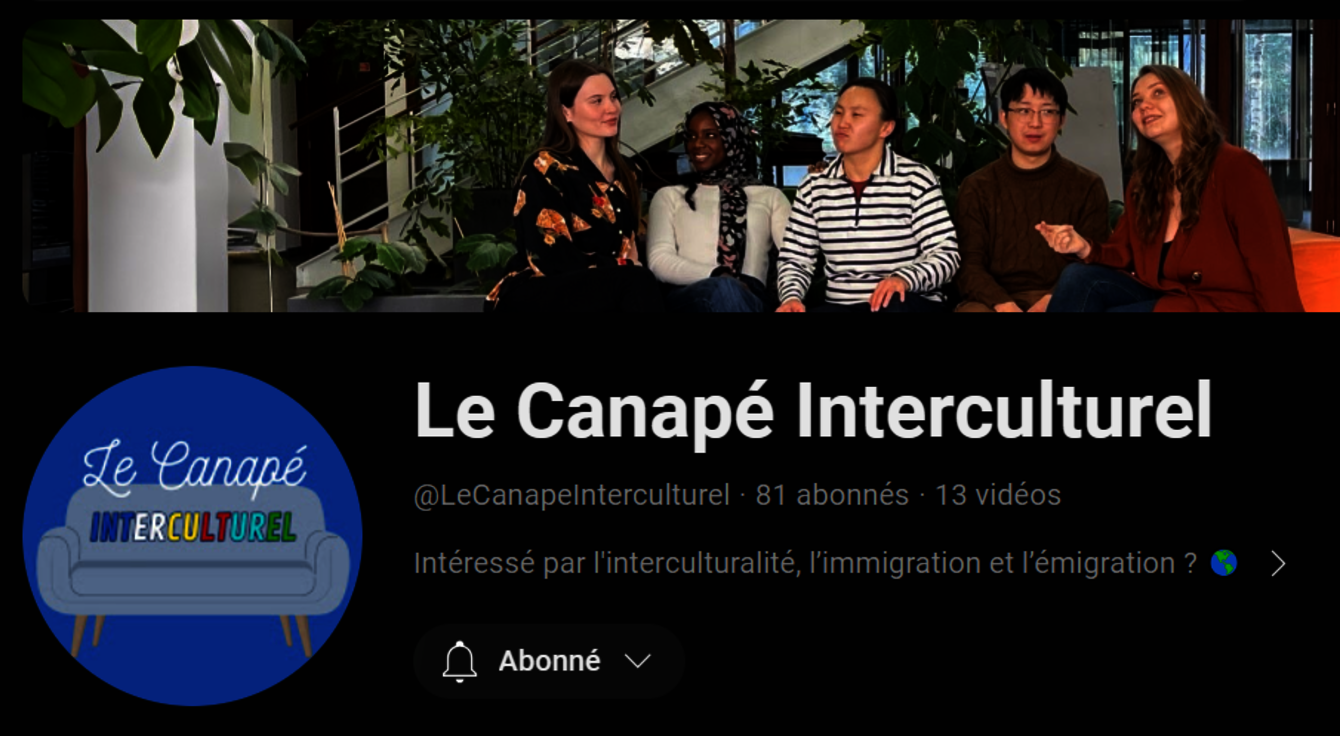Open the Abonné dropdown chevron

click(x=637, y=661)
